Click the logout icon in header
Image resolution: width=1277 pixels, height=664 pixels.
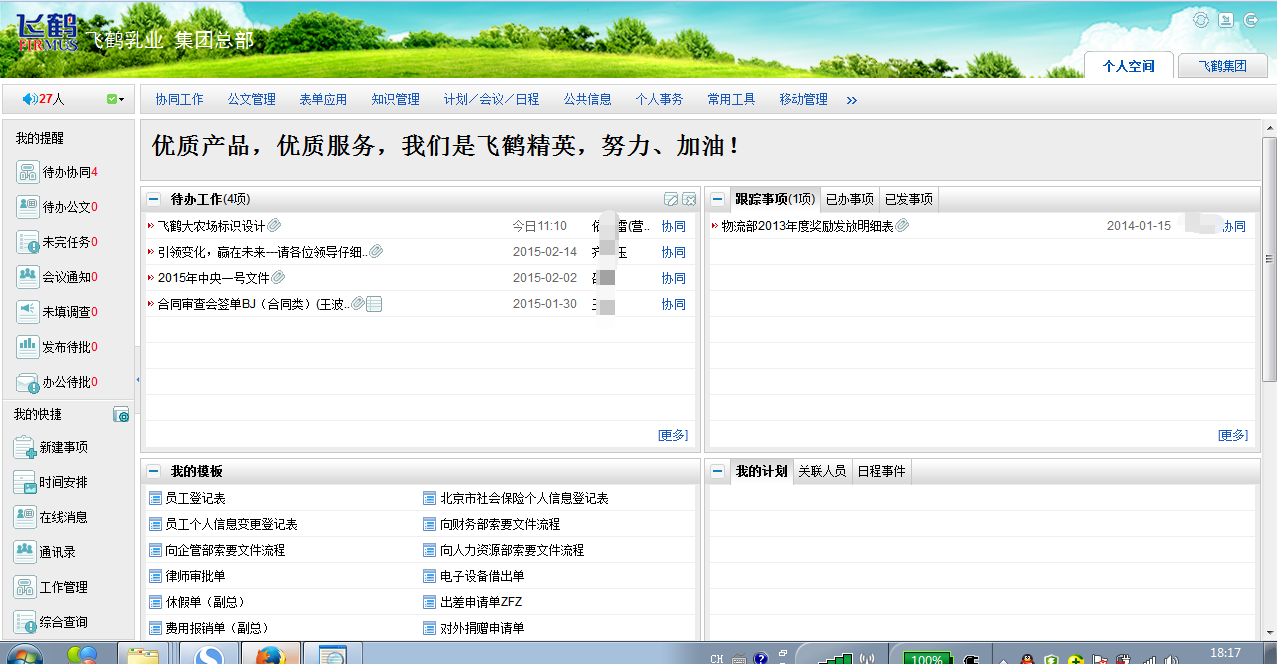(1251, 20)
